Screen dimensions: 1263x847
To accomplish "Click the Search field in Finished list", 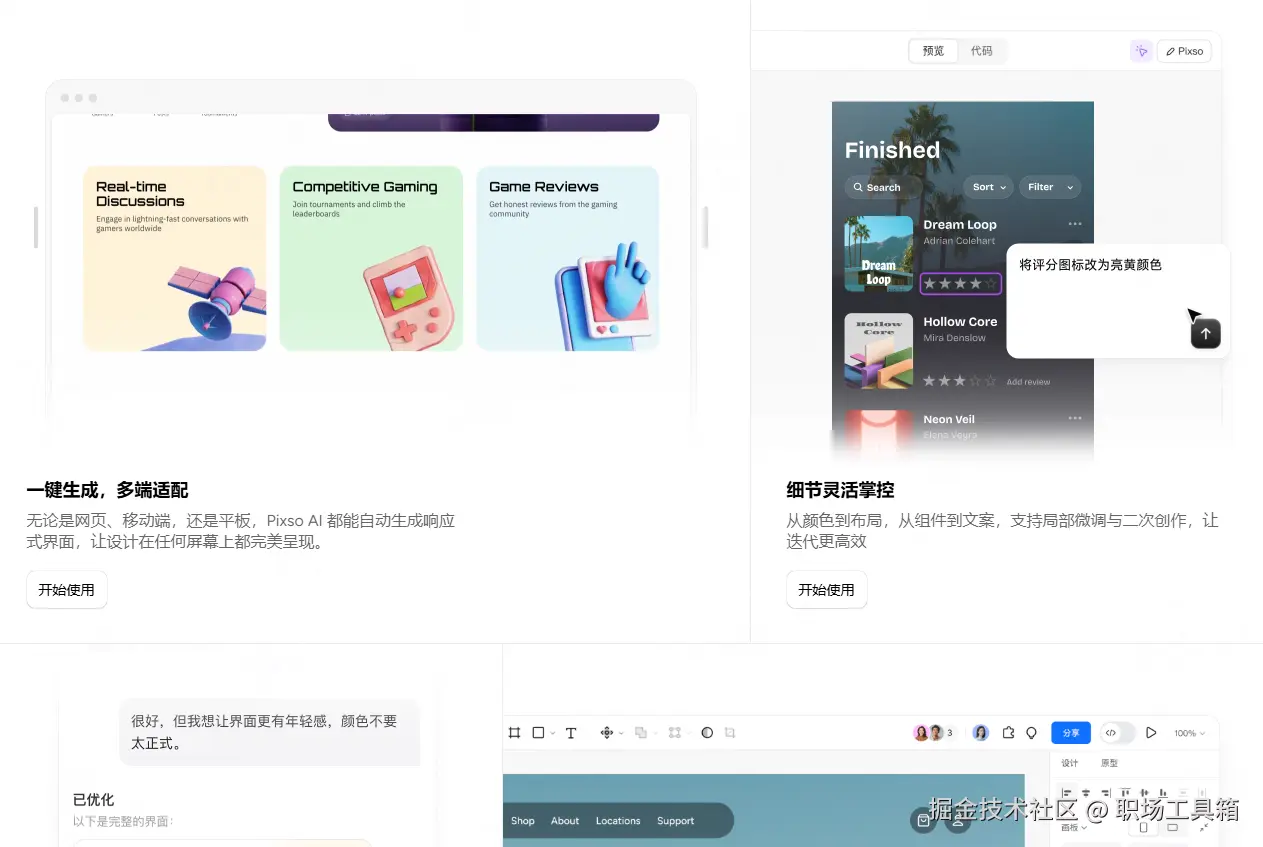I will (x=882, y=187).
